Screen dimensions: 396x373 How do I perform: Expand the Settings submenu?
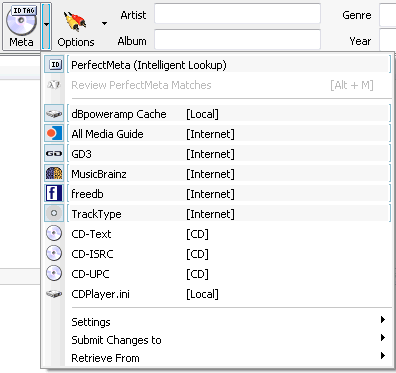tap(228, 322)
